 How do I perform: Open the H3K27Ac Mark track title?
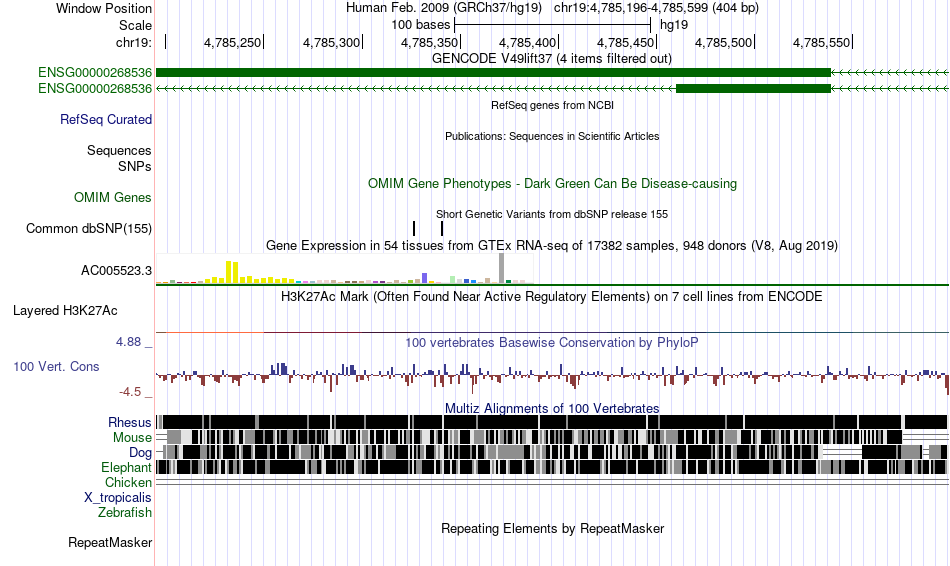point(551,296)
